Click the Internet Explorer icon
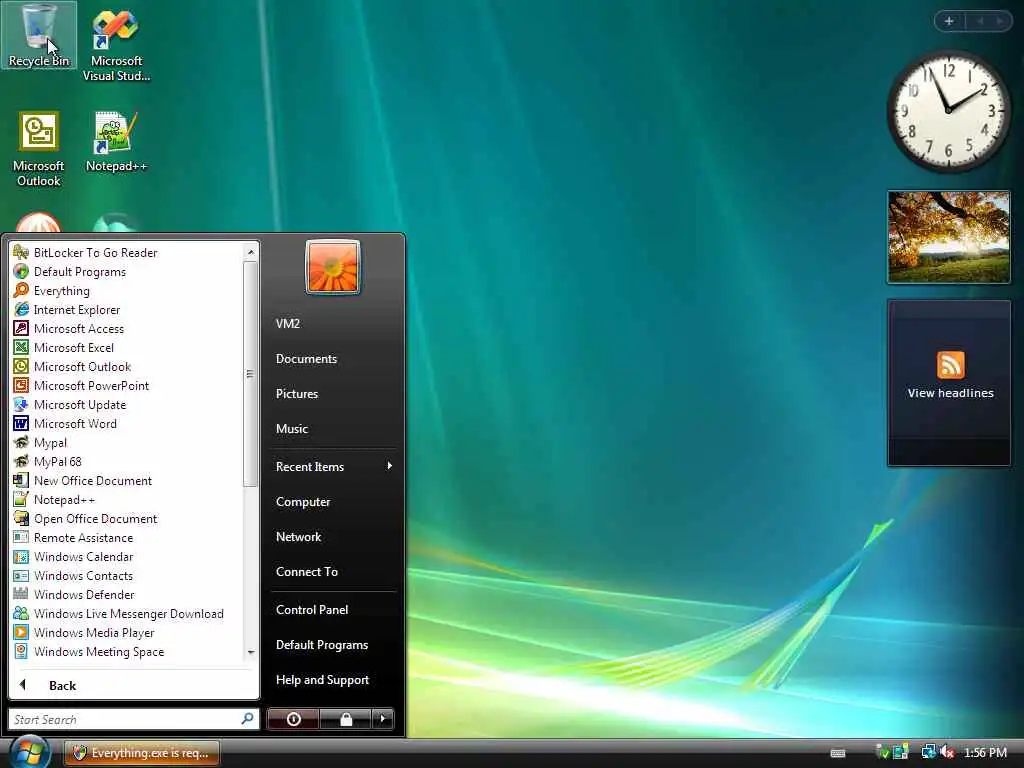Screen dimensions: 1024x768 tap(21, 310)
